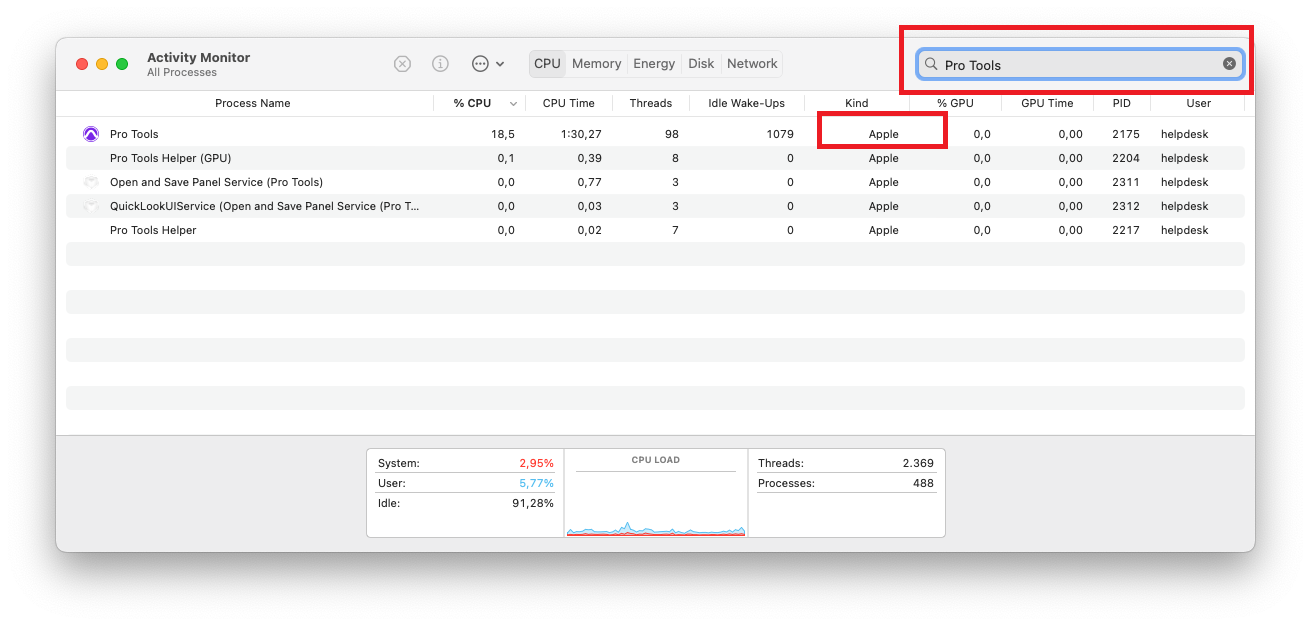Click the stop process (X) toolbar icon
Viewport: 1311px width, 626px height.
(402, 64)
